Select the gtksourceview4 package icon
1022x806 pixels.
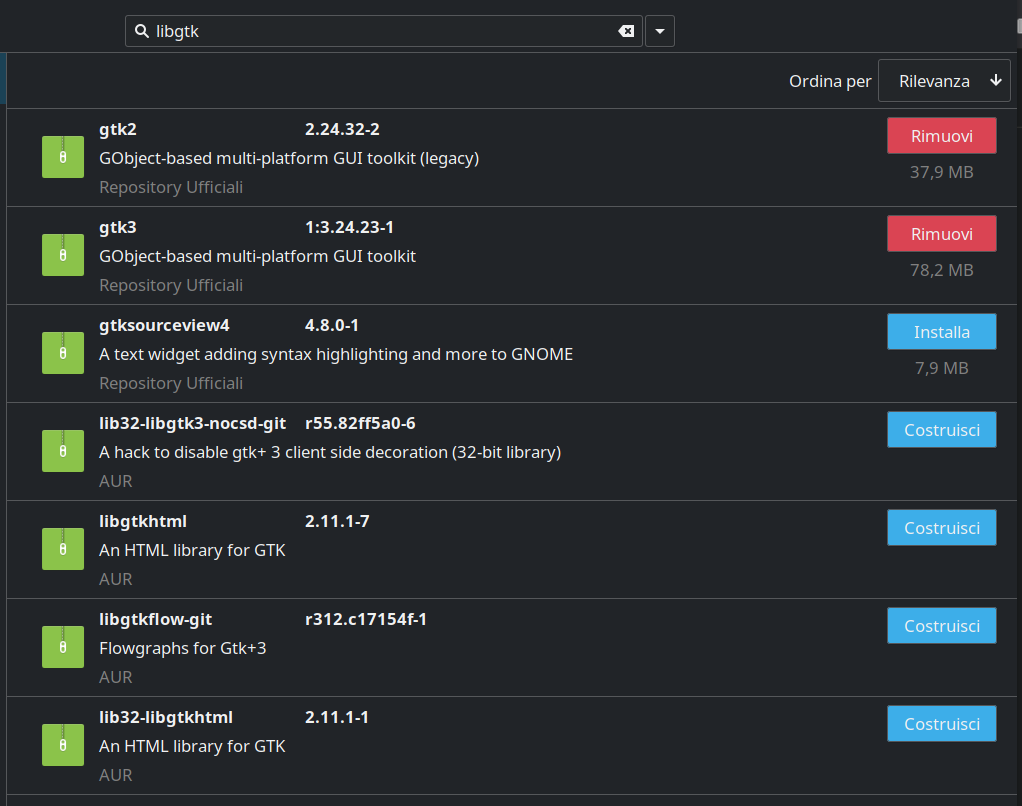[x=63, y=353]
